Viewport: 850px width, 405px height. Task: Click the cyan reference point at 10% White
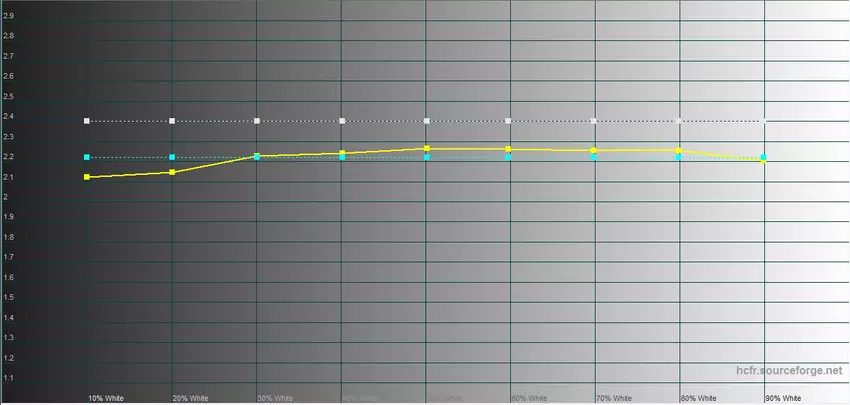(88, 157)
